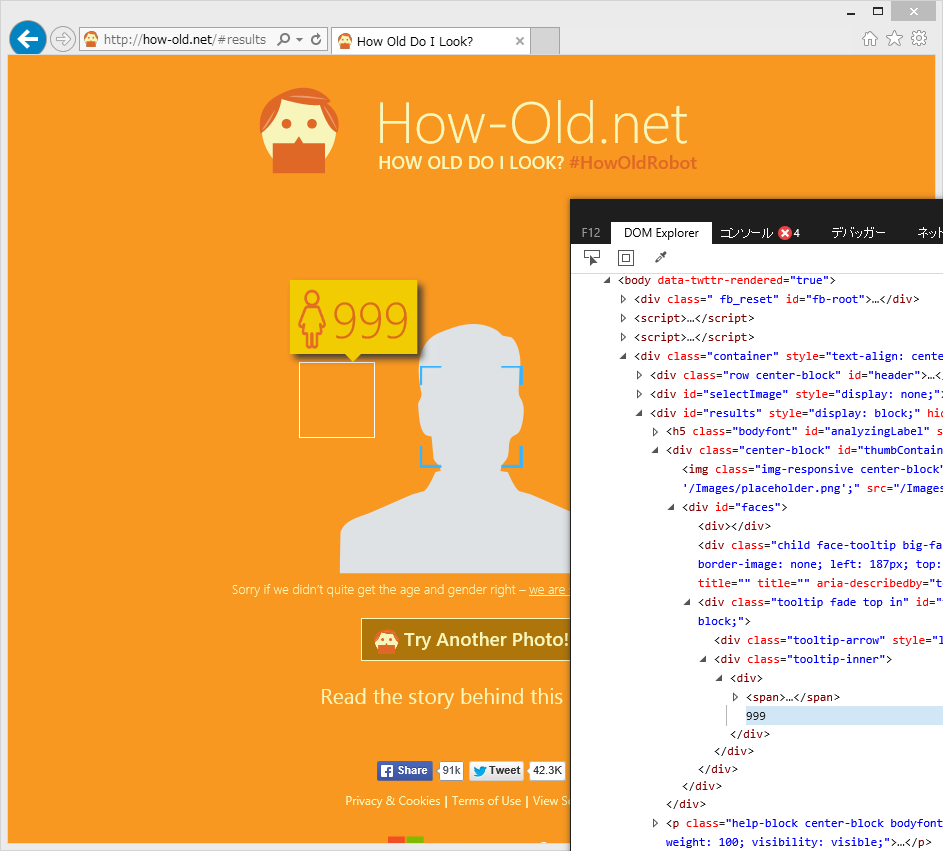Click the Twitter bird Tweet icon
The height and width of the screenshot is (851, 943).
click(481, 770)
